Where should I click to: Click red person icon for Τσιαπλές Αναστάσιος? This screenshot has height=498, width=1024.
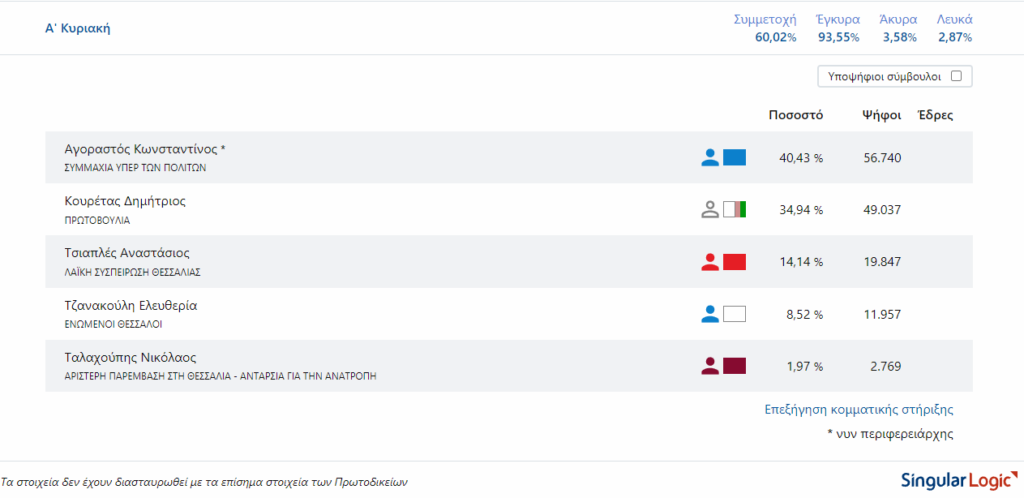point(710,262)
